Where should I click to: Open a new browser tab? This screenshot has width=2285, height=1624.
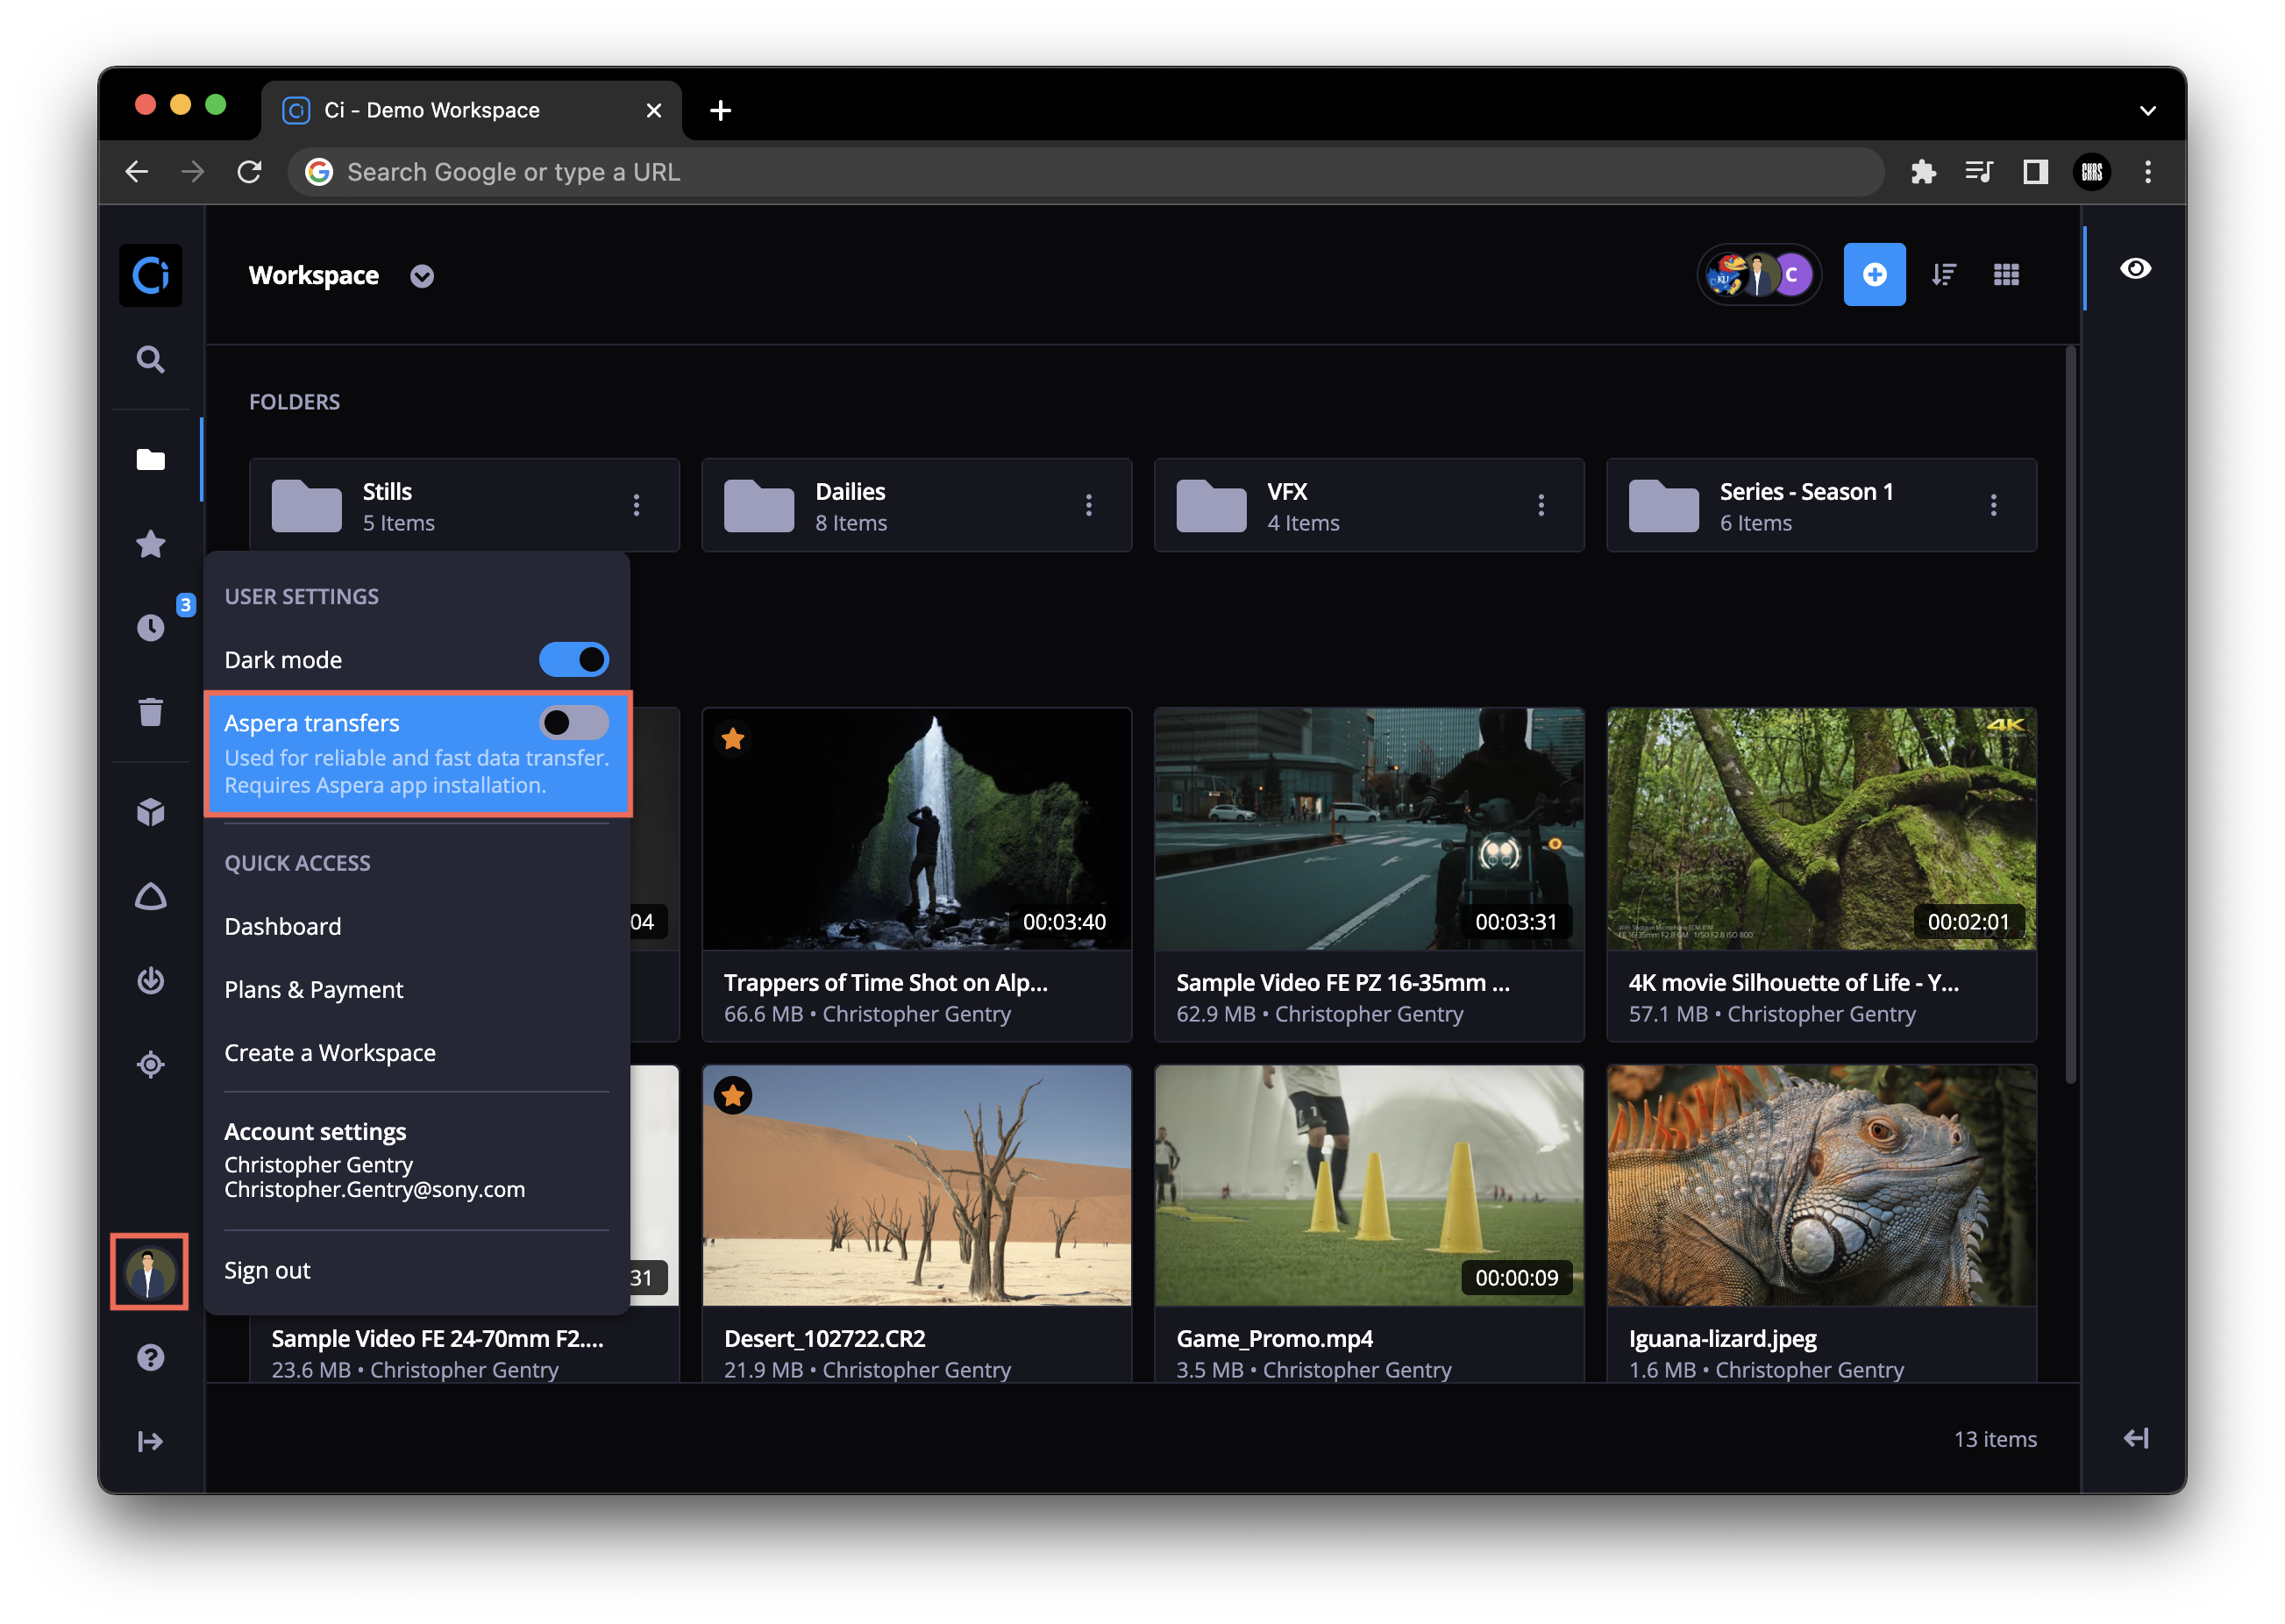point(720,110)
